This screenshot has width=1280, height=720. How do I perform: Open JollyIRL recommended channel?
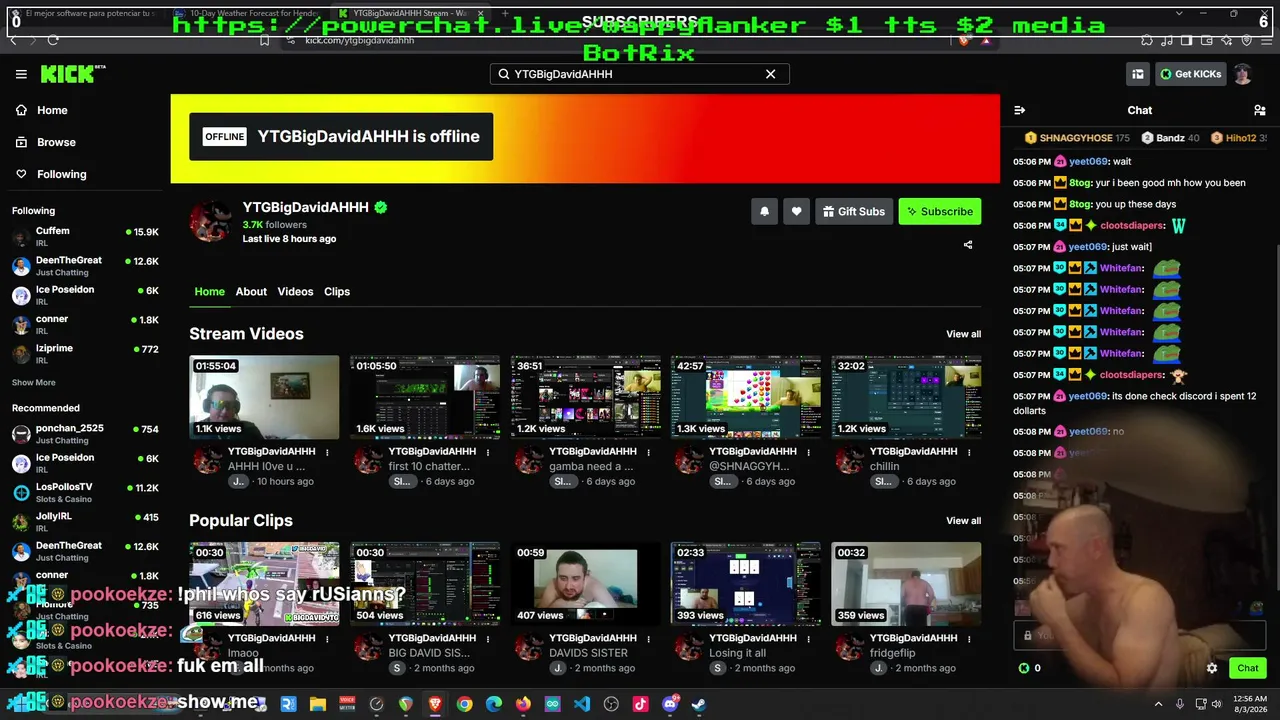[85, 522]
